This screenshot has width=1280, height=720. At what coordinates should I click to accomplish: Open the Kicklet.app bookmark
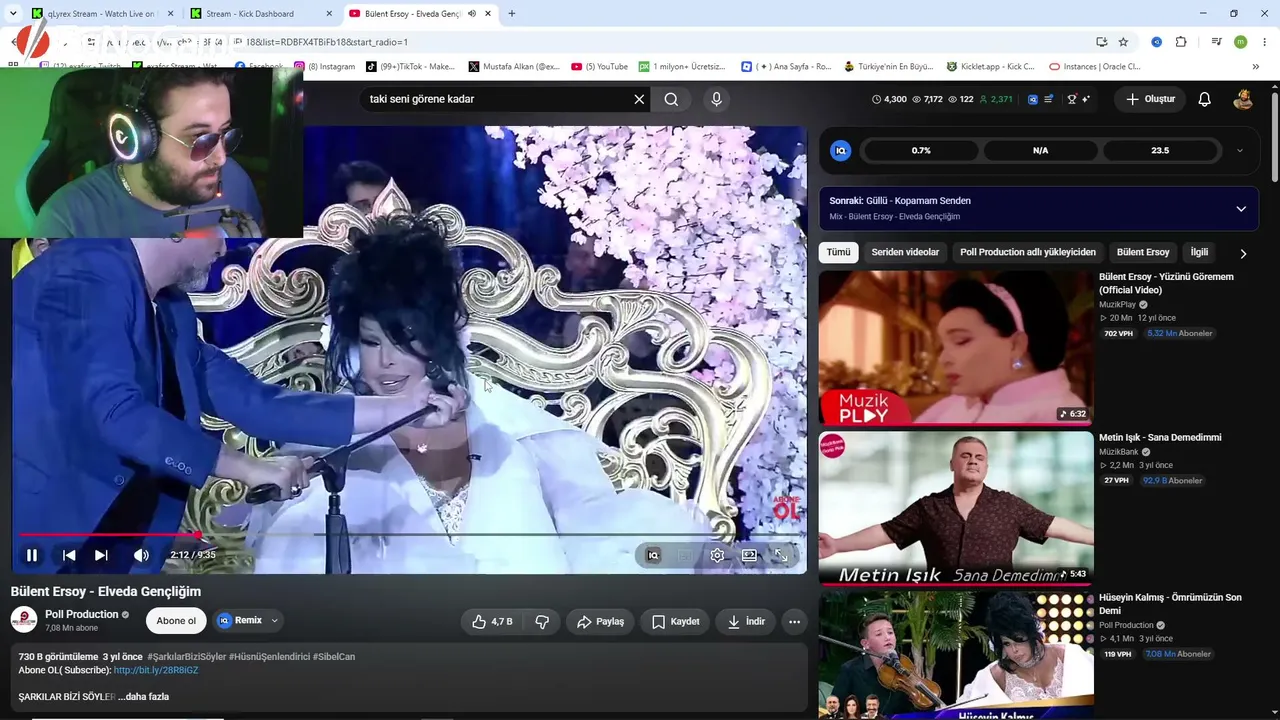(991, 67)
